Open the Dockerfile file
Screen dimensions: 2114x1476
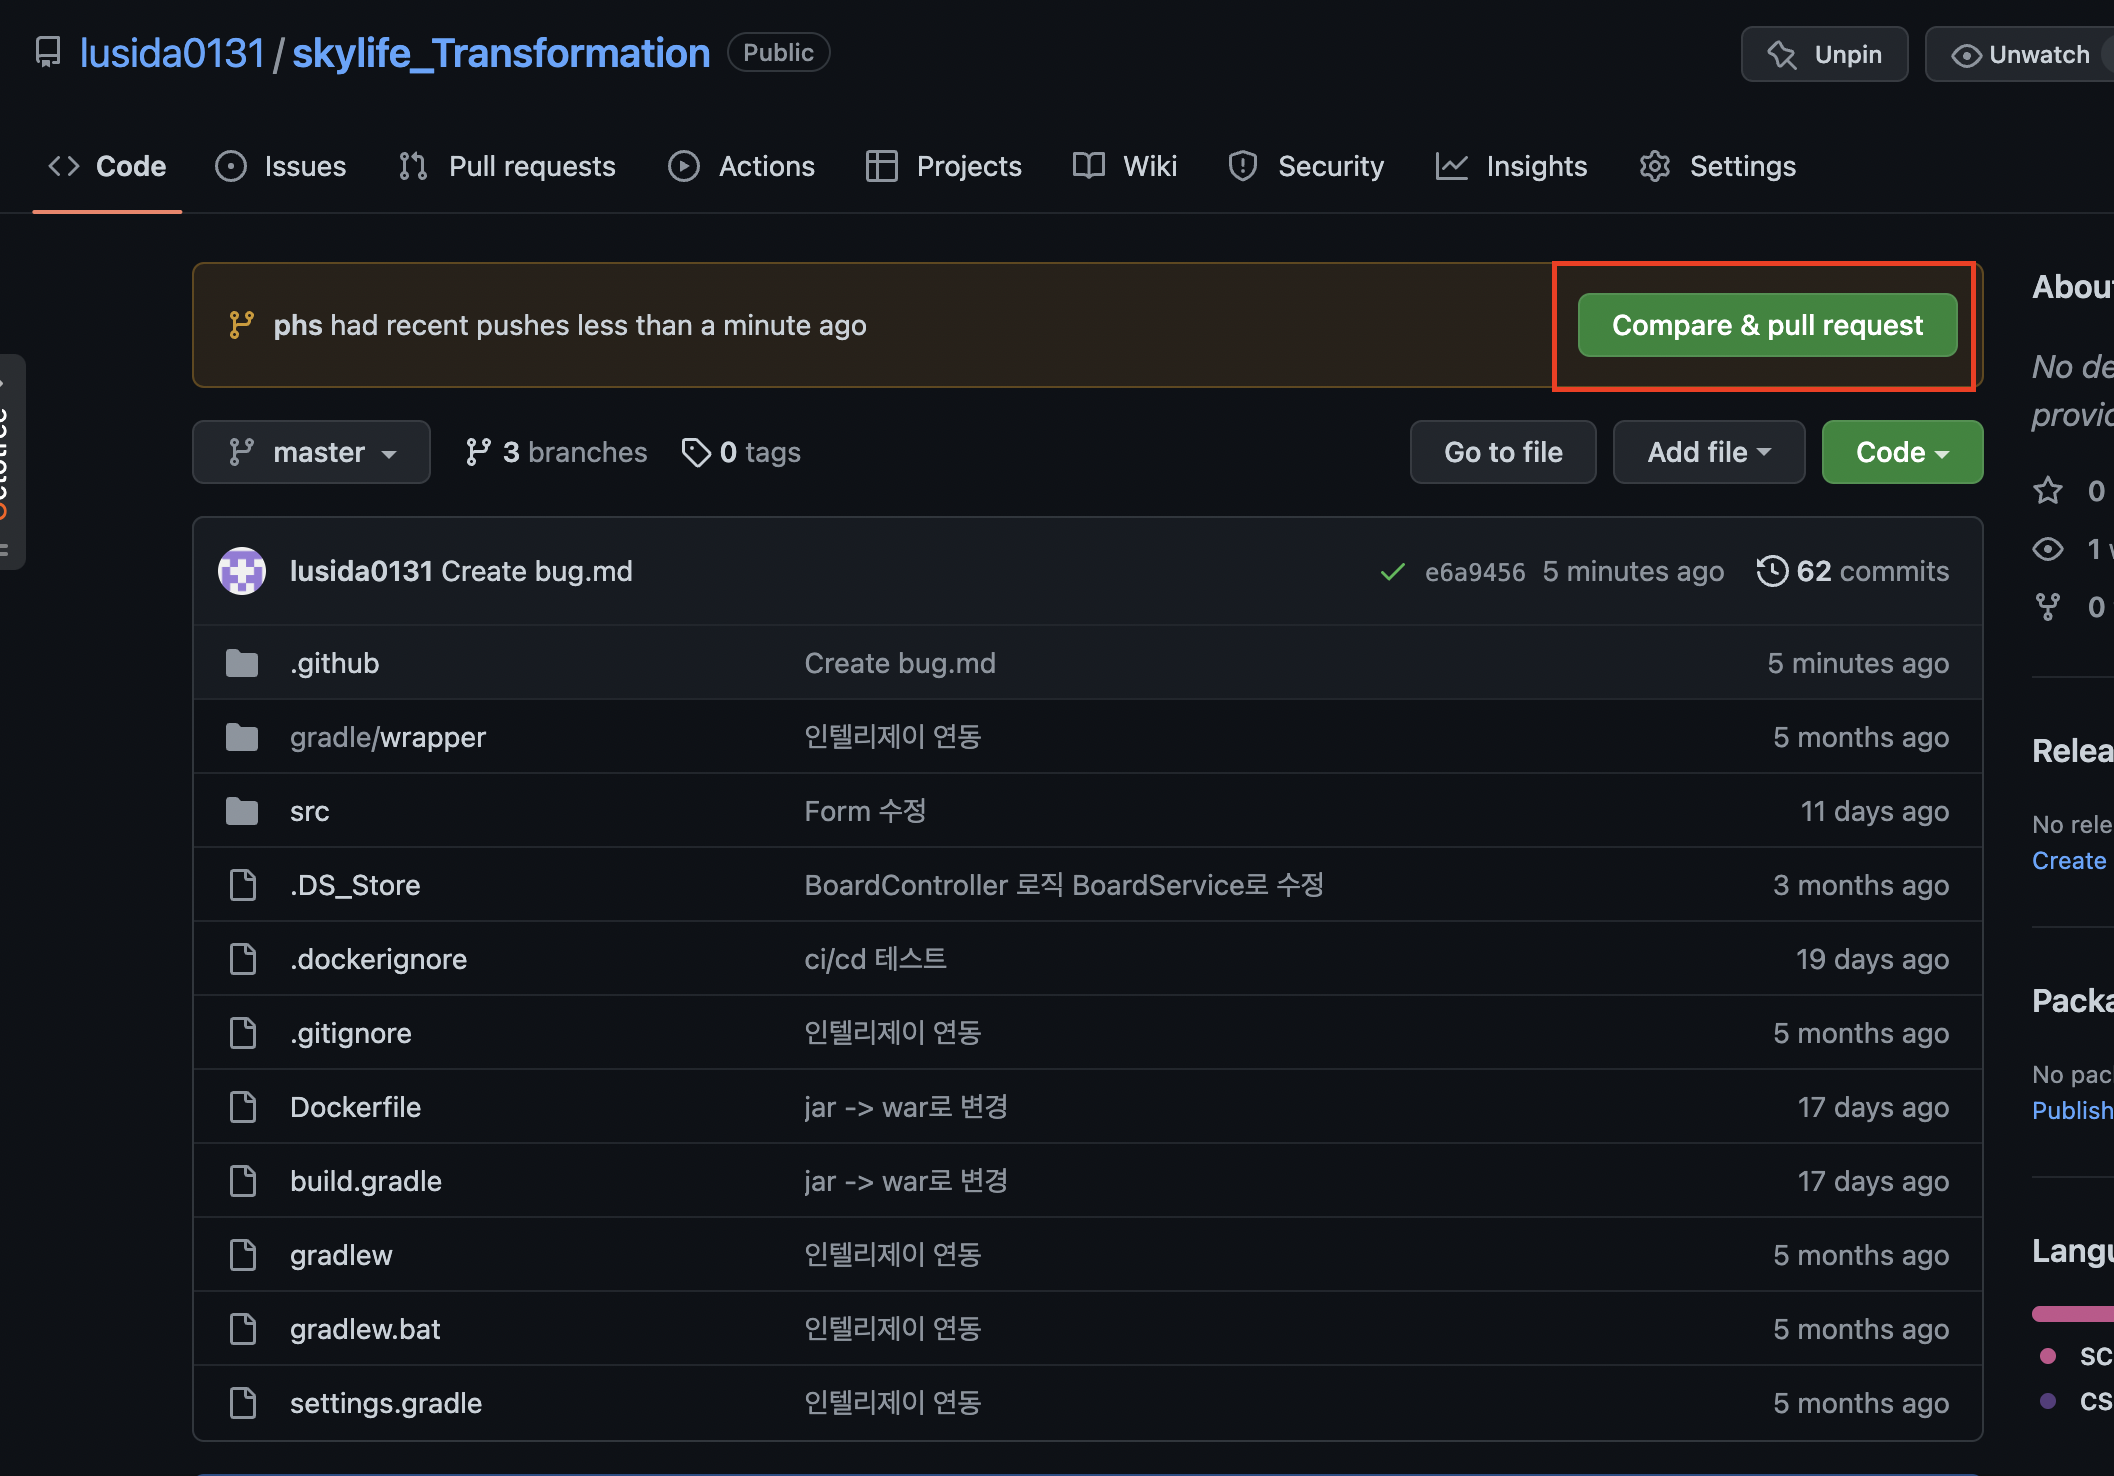click(x=355, y=1107)
